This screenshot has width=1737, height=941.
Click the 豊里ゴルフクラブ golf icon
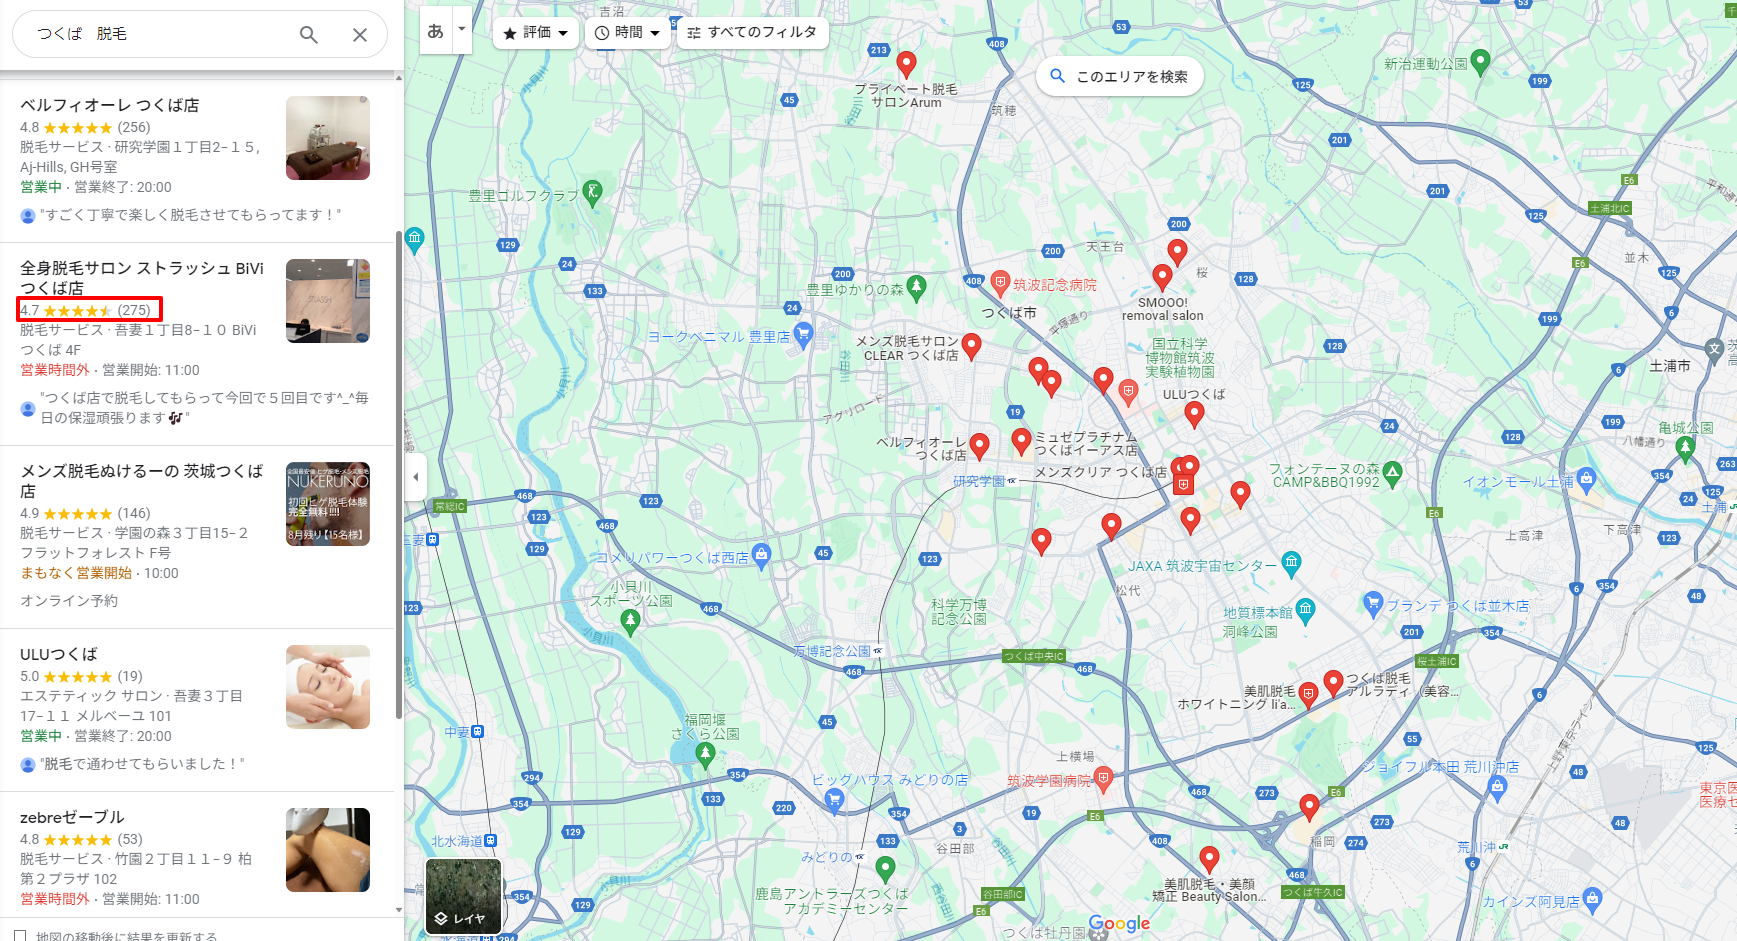tap(592, 191)
